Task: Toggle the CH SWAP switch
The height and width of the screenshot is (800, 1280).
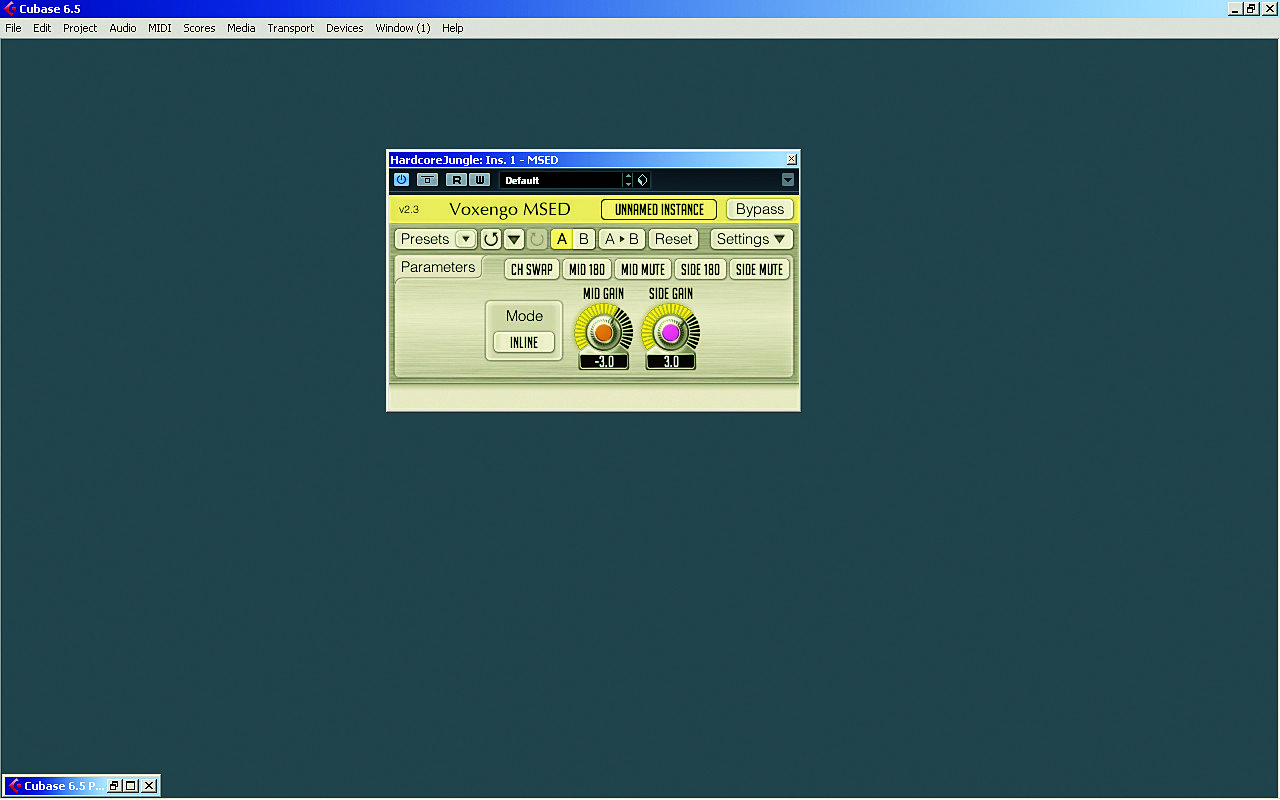Action: tap(532, 269)
